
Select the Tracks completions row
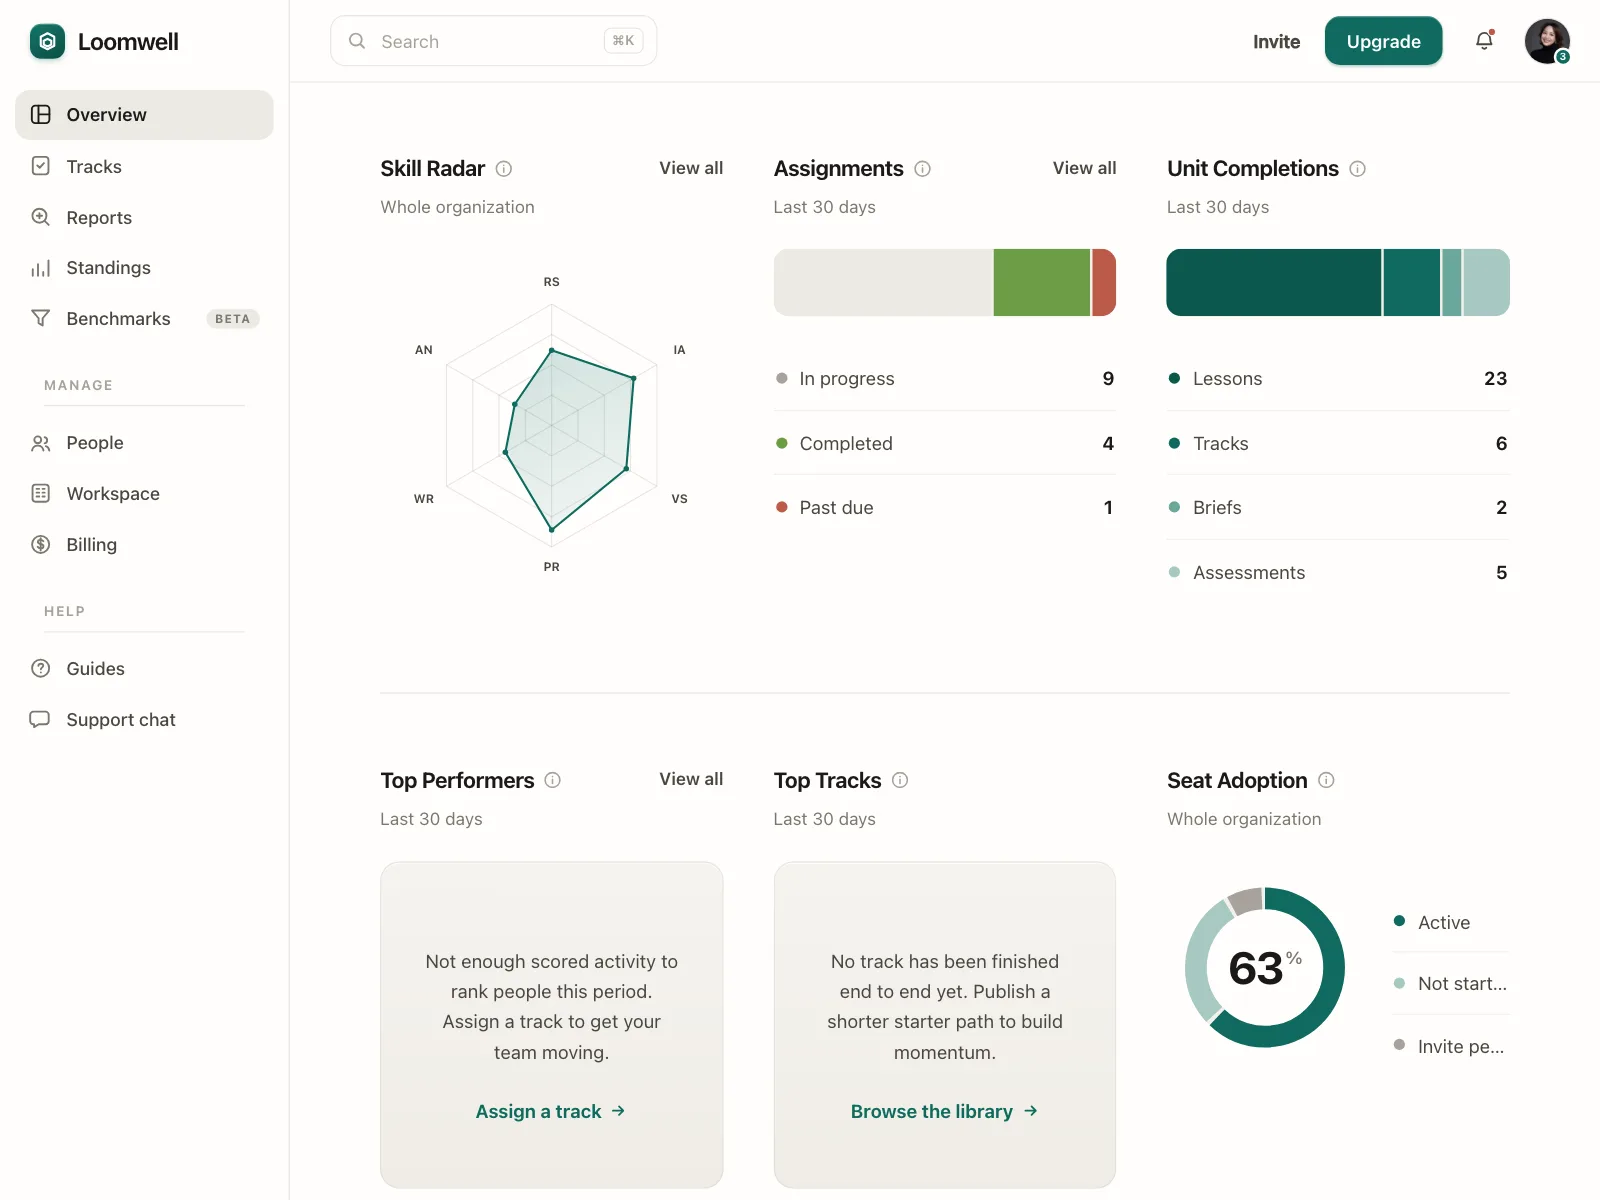tap(1338, 443)
